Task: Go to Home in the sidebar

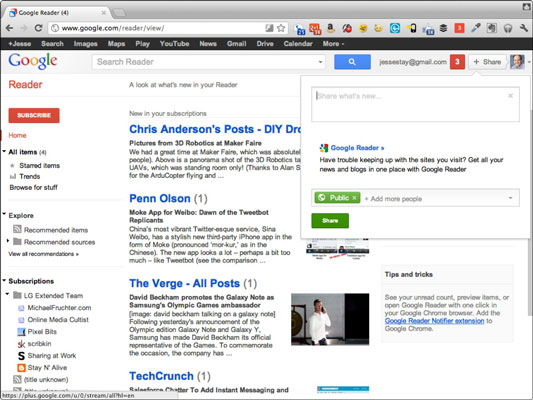Action: (x=17, y=135)
